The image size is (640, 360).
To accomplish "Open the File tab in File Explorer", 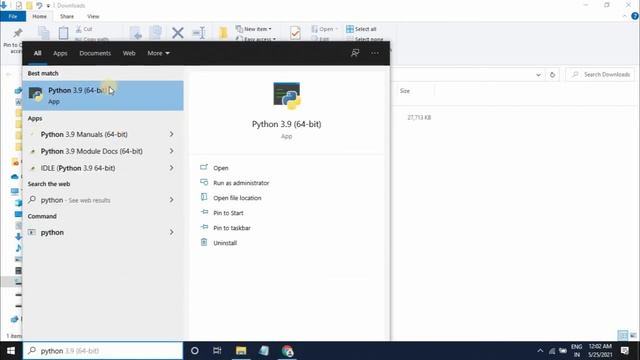I will point(13,16).
